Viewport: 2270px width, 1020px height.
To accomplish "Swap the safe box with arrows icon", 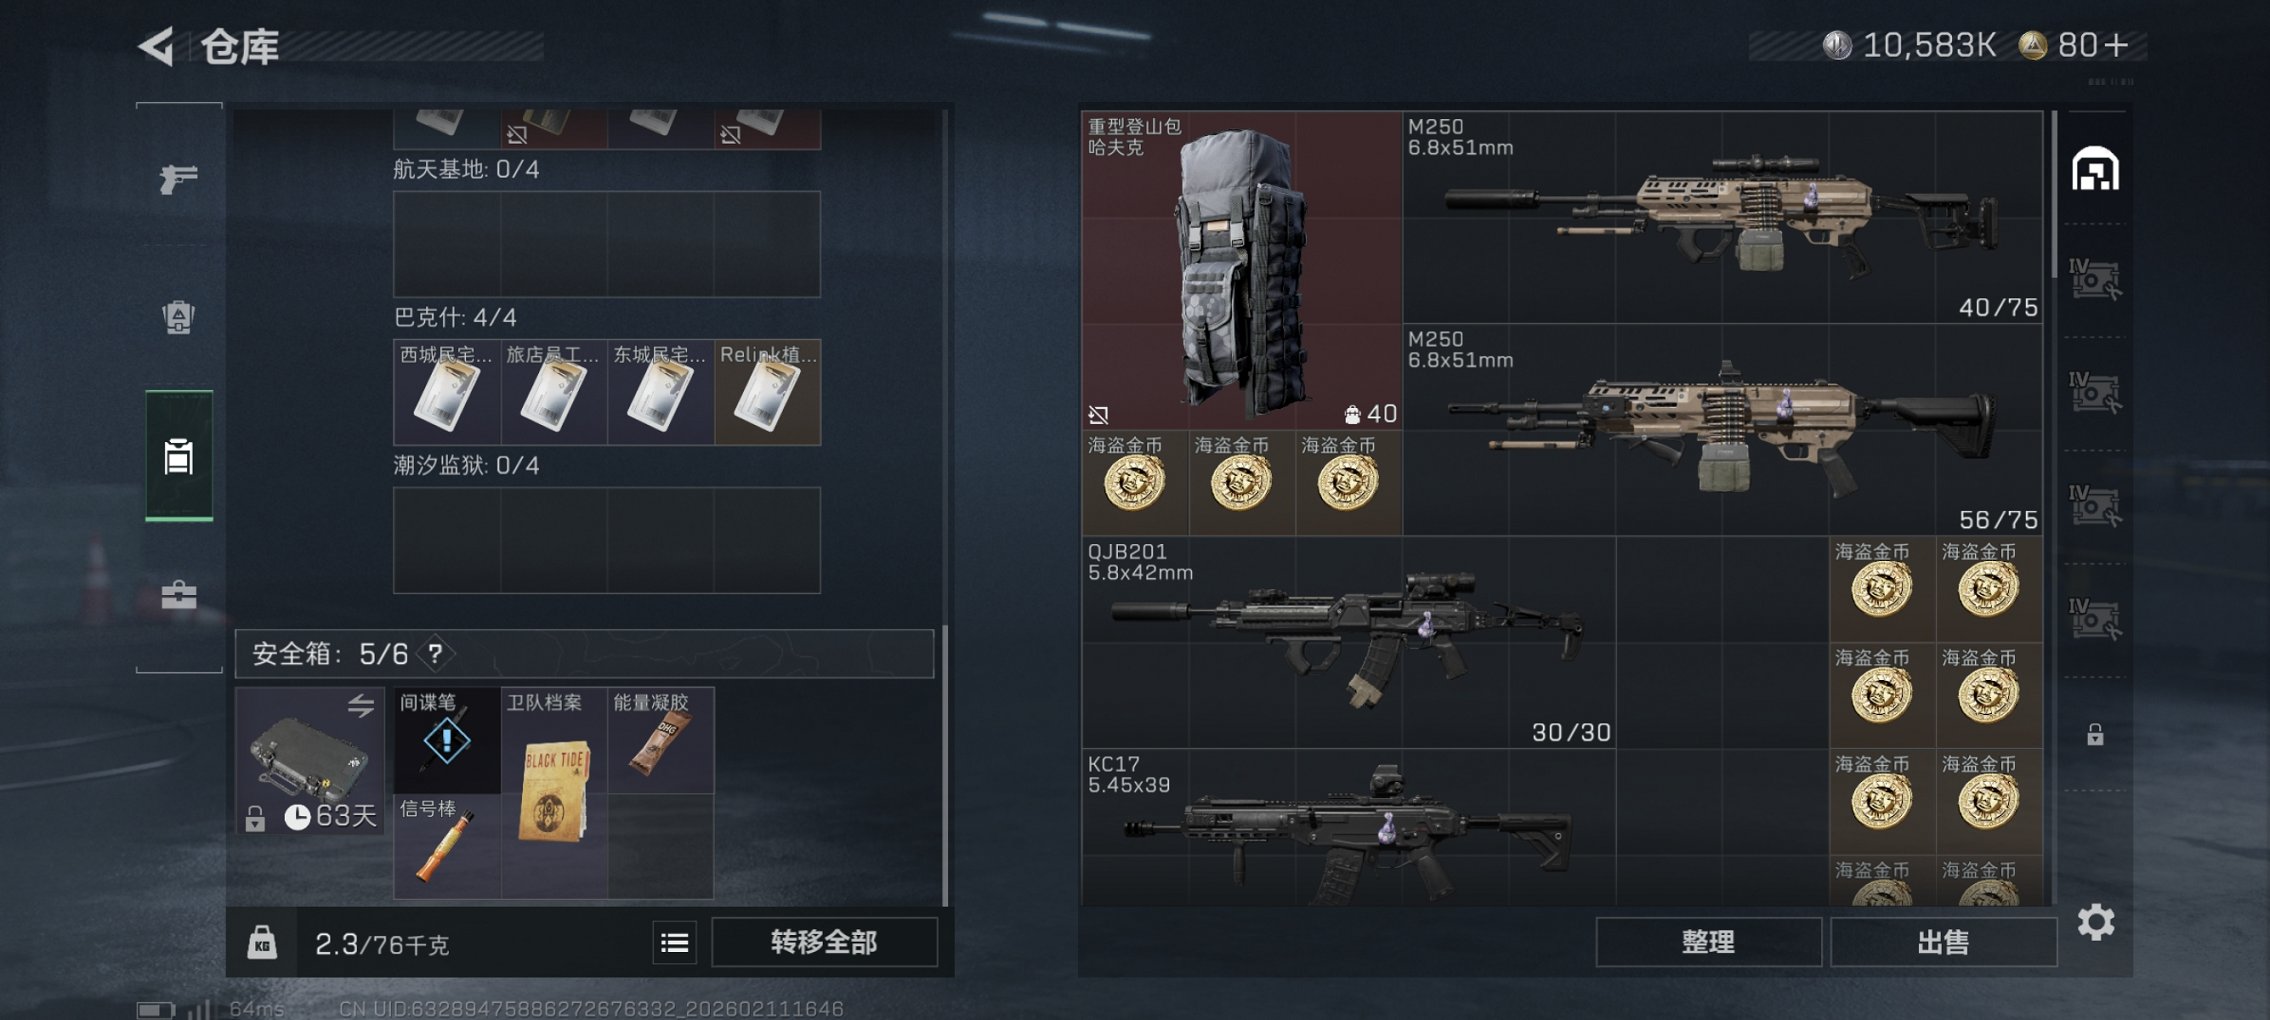I will (361, 706).
